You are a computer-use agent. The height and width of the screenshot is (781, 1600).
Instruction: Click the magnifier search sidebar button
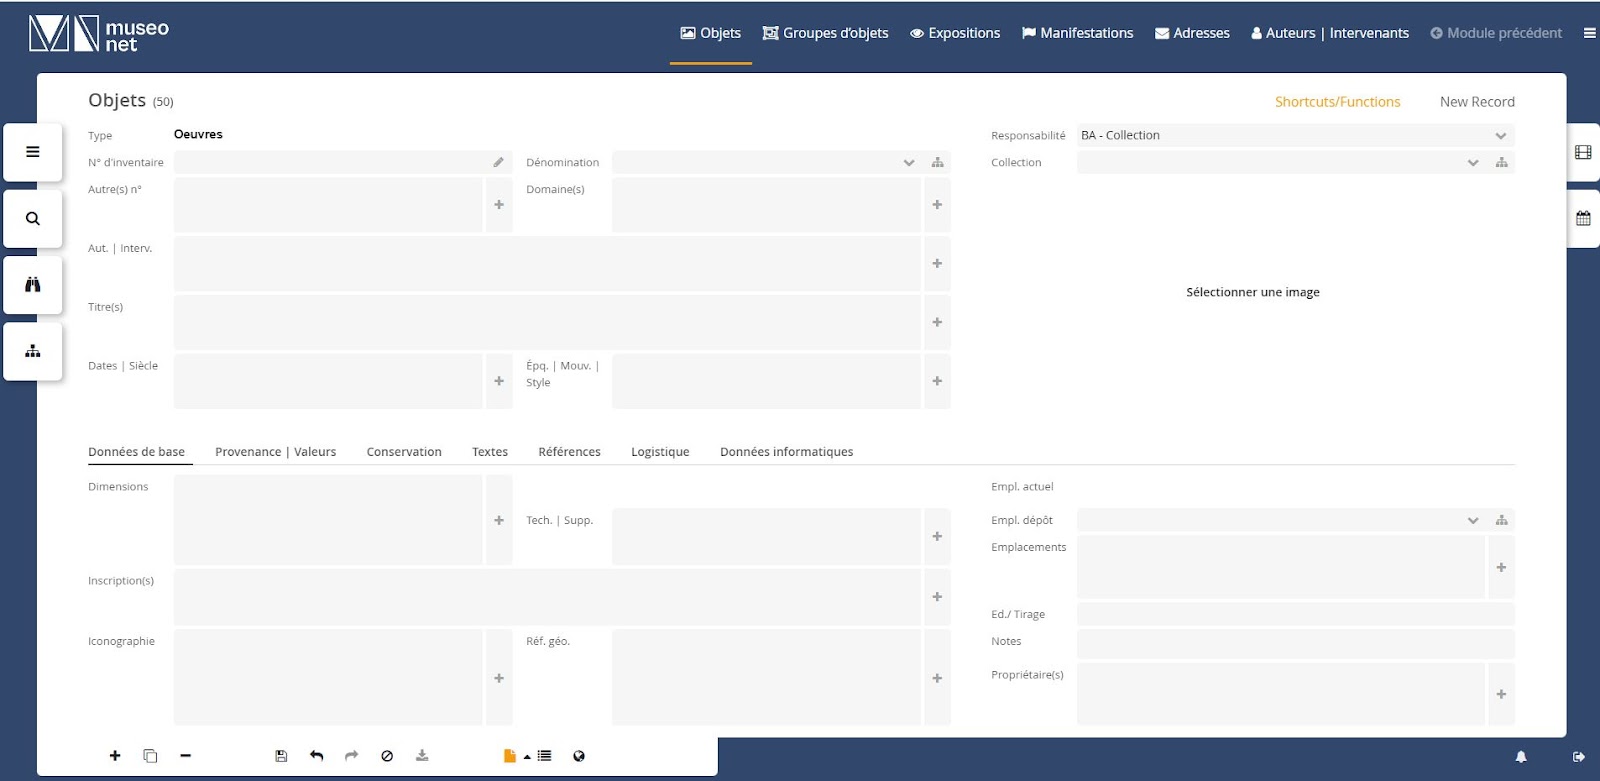click(x=33, y=218)
